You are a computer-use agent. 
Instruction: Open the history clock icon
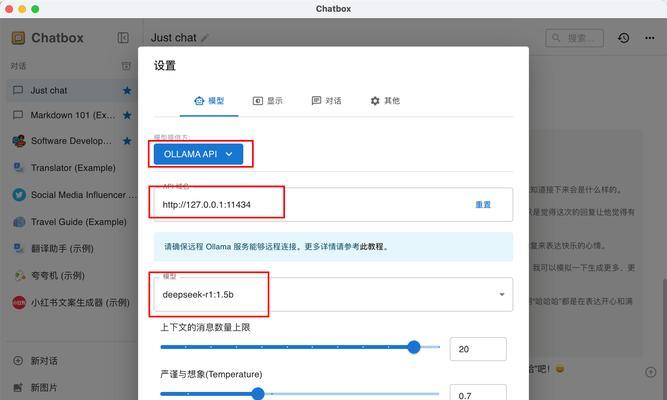(624, 38)
